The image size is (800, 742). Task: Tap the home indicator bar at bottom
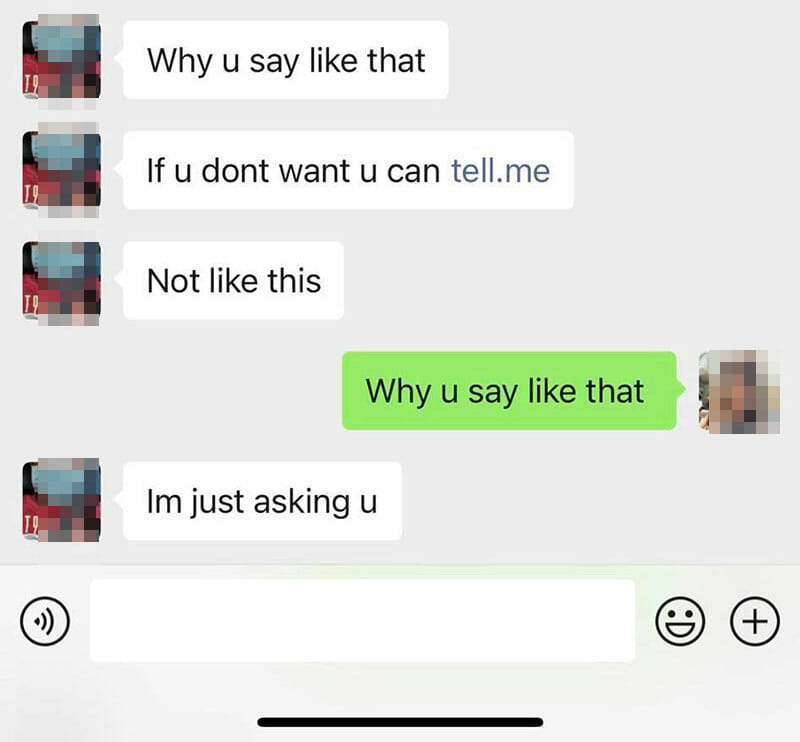(x=400, y=722)
